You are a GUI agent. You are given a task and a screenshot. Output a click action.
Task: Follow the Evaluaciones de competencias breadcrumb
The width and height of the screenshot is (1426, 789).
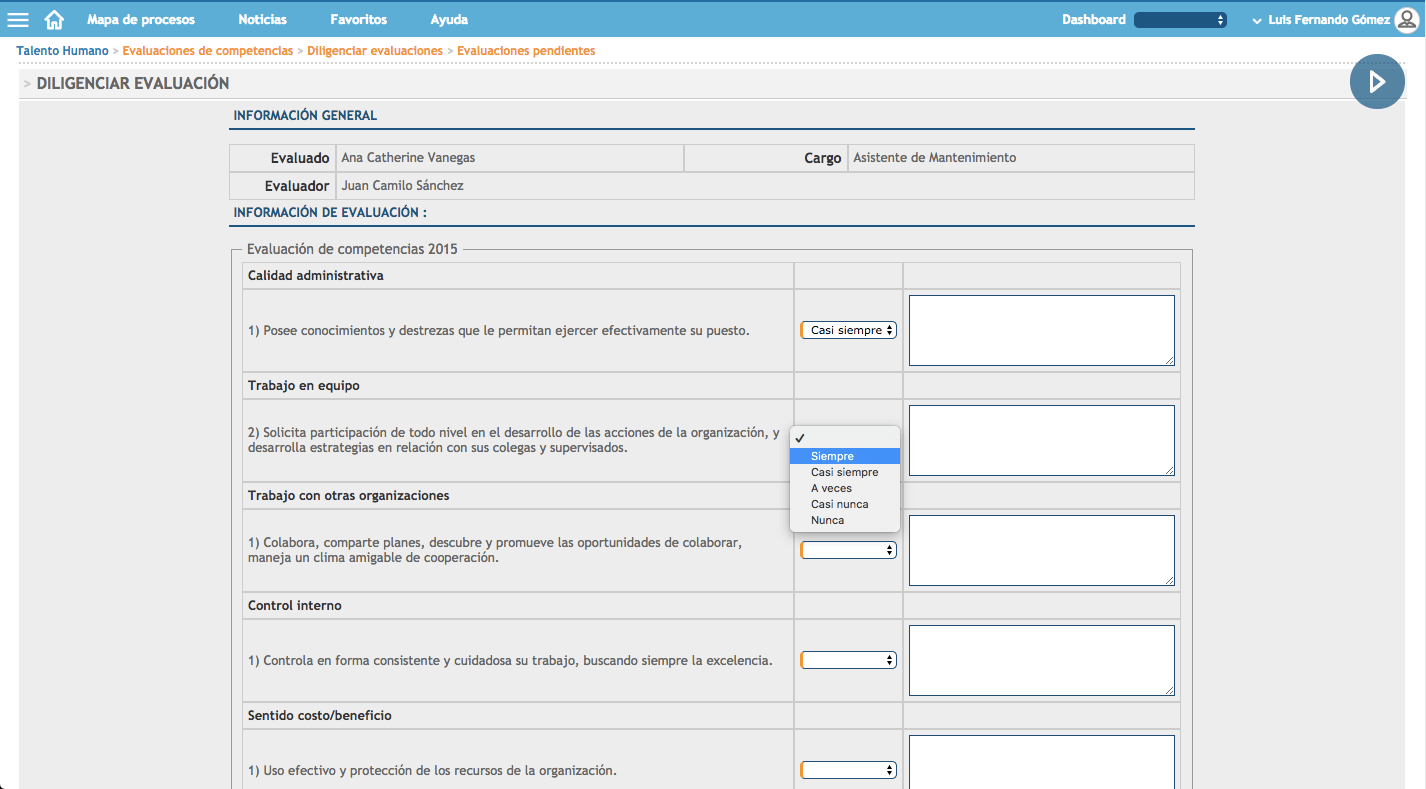click(x=208, y=50)
